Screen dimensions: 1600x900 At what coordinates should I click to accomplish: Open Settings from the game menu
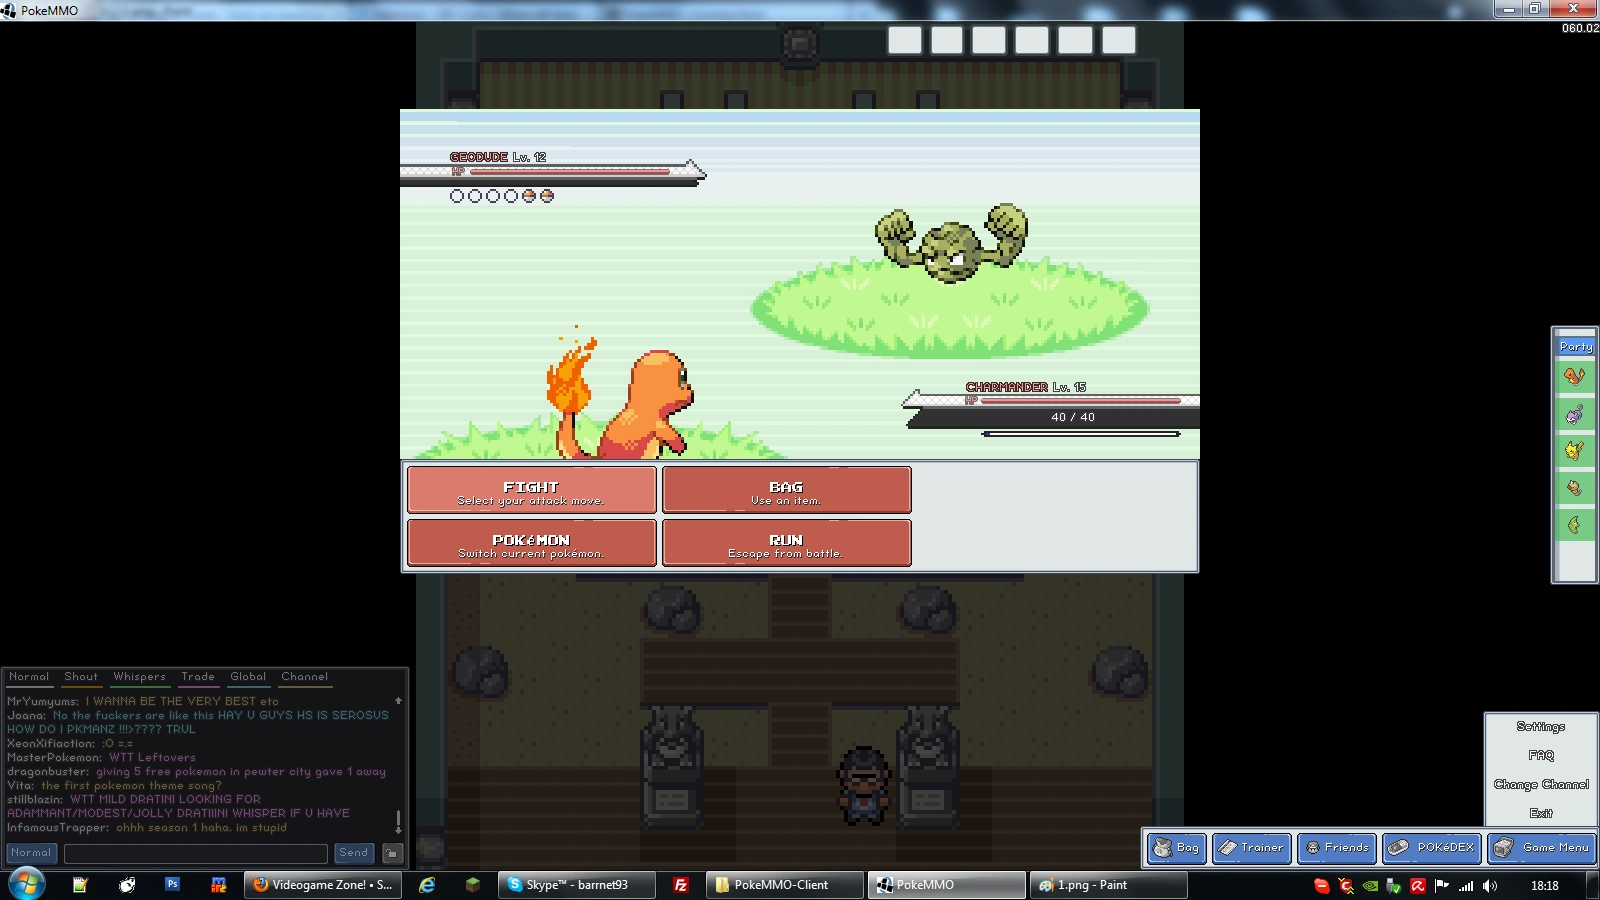click(1541, 727)
